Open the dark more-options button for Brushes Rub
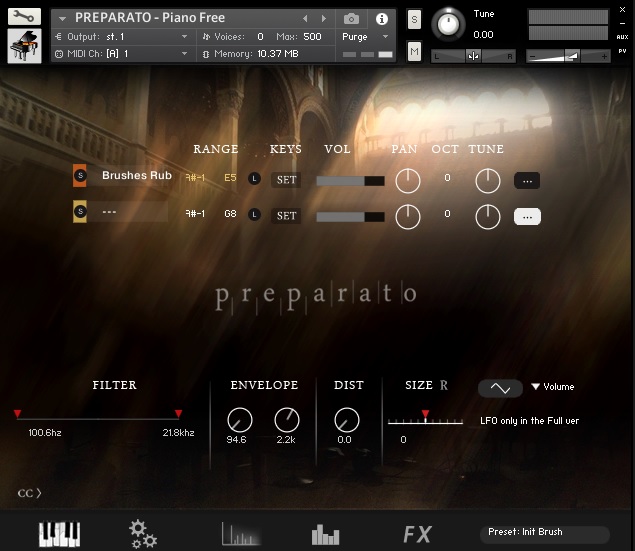Screen dimensions: 635x551 pyautogui.click(x=527, y=181)
